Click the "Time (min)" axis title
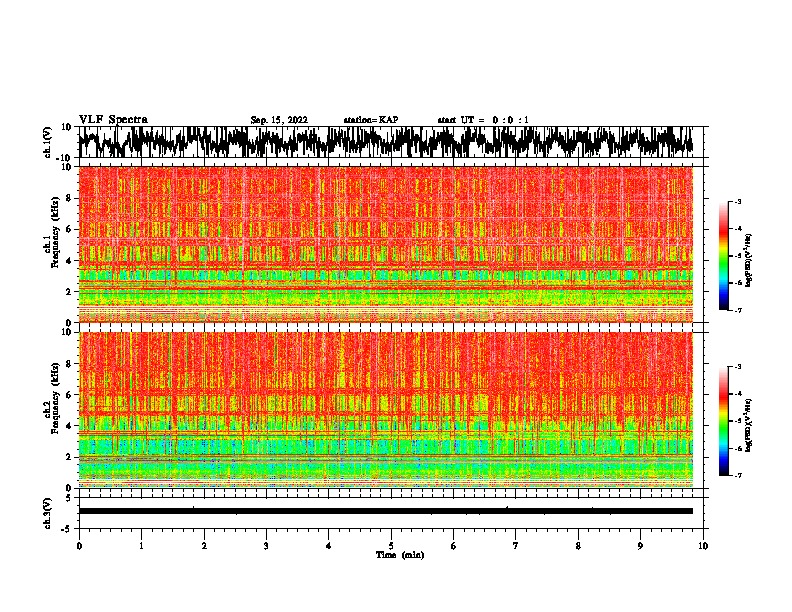Image resolution: width=792 pixels, height=612 pixels. 400,555
